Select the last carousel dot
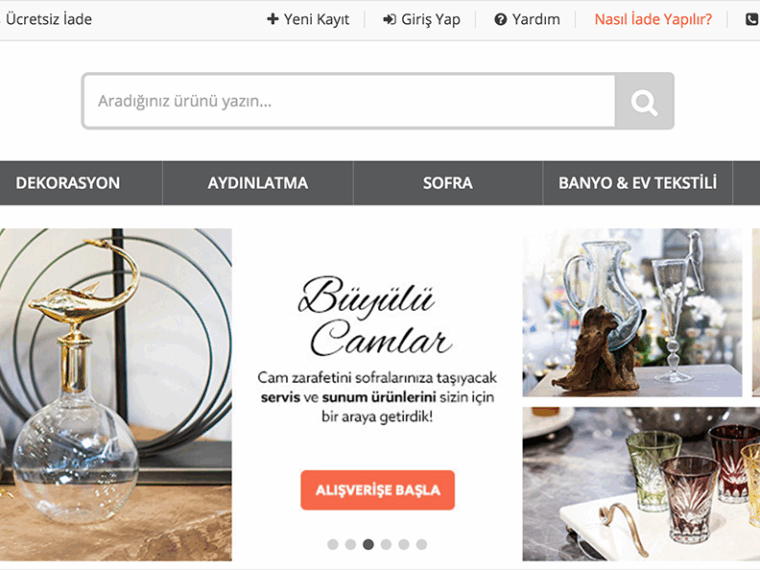The image size is (760, 570). 422,544
